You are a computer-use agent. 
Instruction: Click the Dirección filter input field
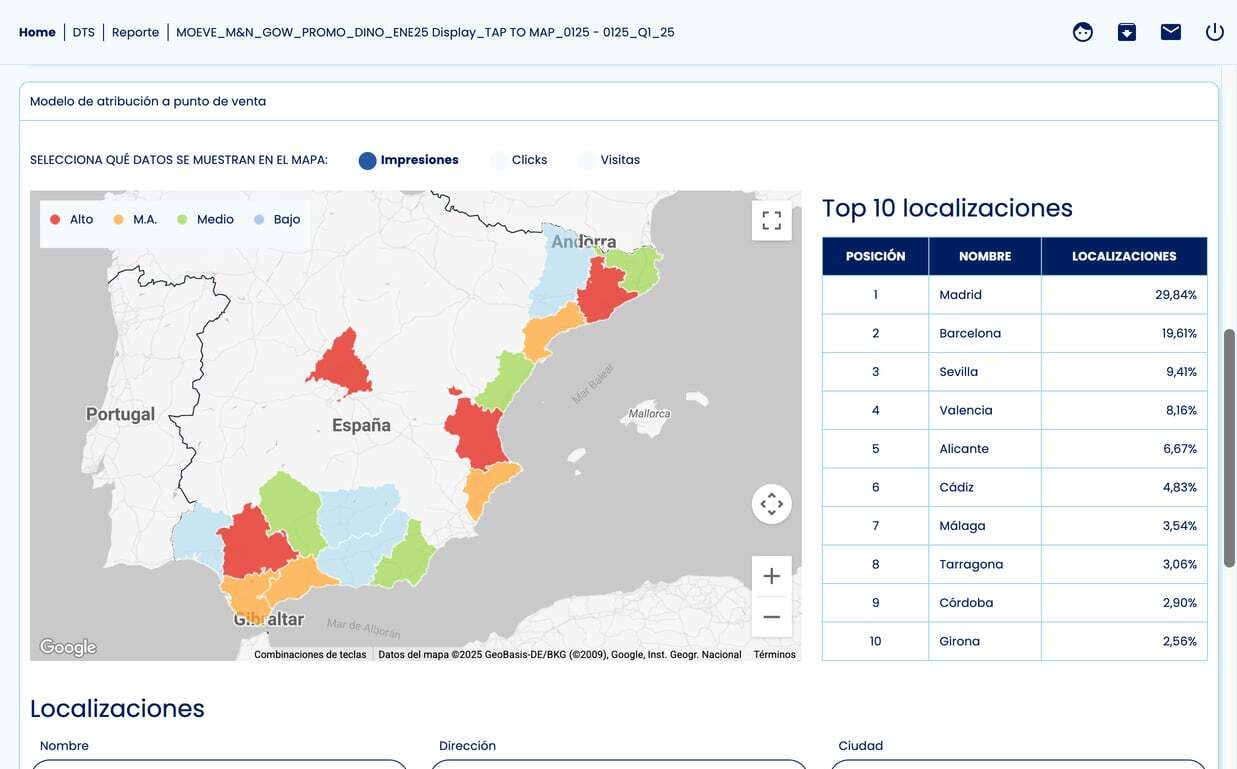click(x=618, y=764)
